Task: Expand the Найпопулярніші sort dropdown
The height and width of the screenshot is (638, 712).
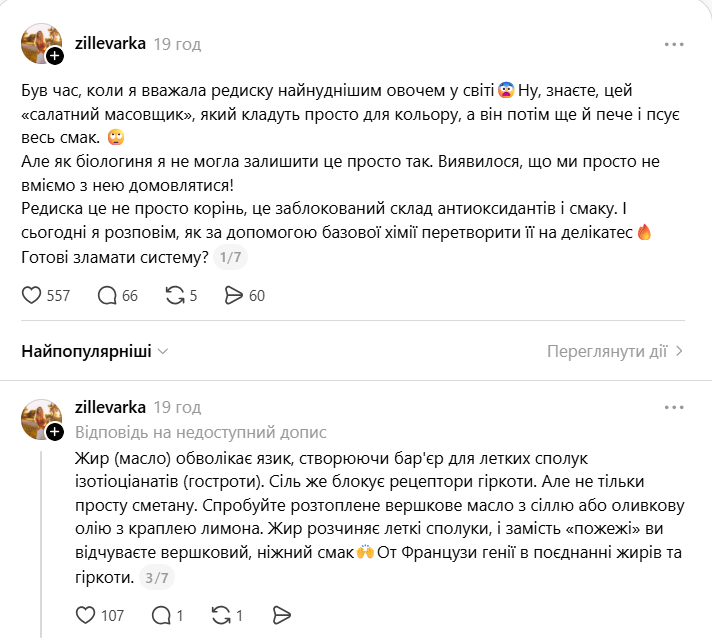Action: (95, 352)
